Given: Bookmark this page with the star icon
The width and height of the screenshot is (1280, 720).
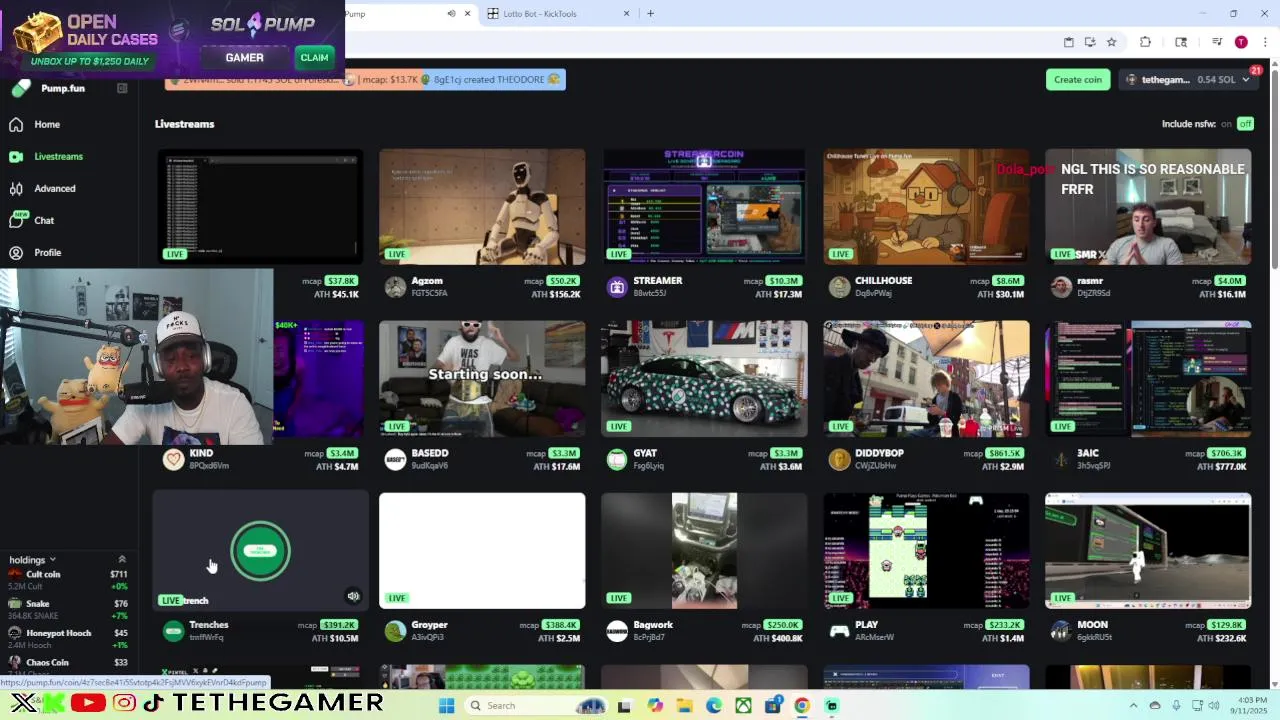Looking at the screenshot, I should point(1111,42).
